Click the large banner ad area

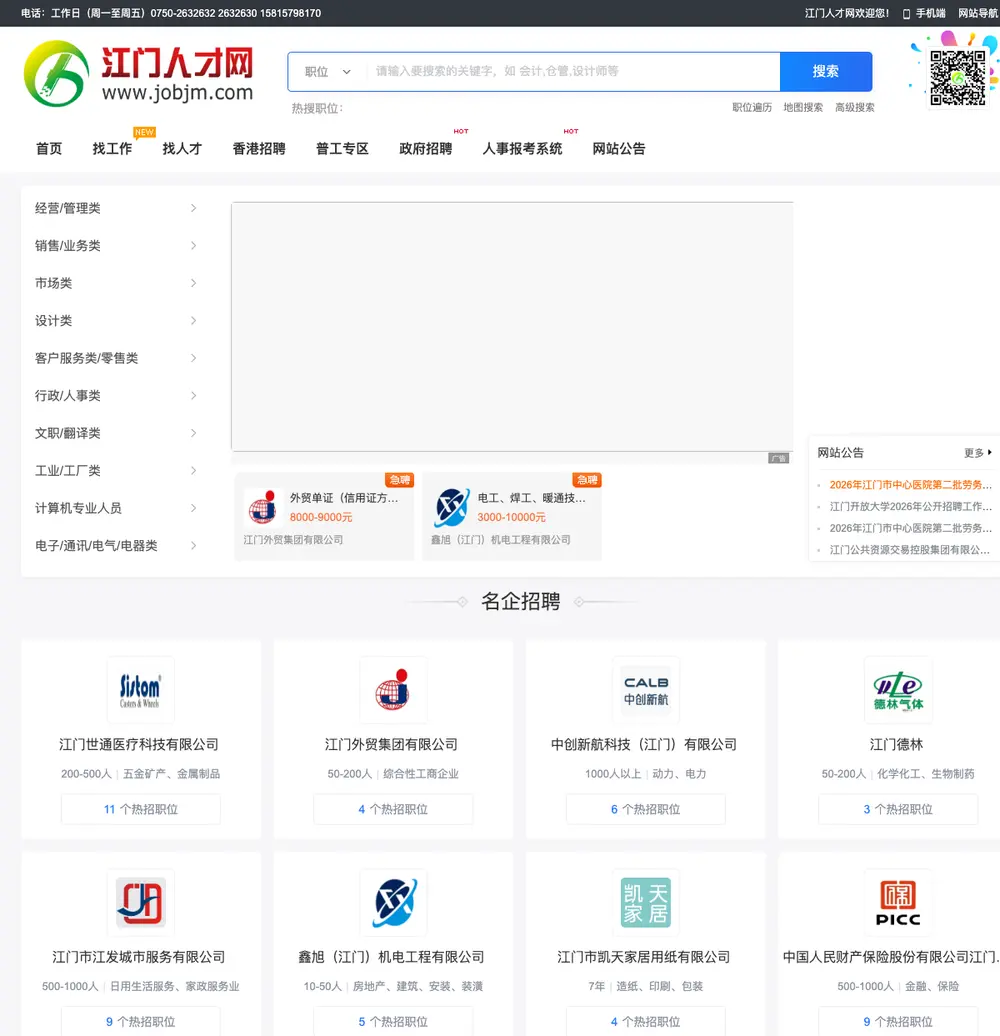click(x=512, y=327)
